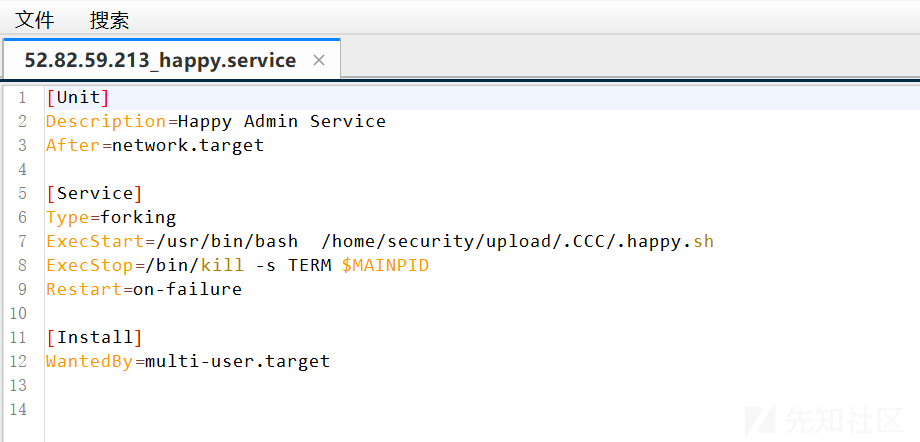The width and height of the screenshot is (920, 442).
Task: Click line number 7 in gutter
Action: [x=22, y=241]
